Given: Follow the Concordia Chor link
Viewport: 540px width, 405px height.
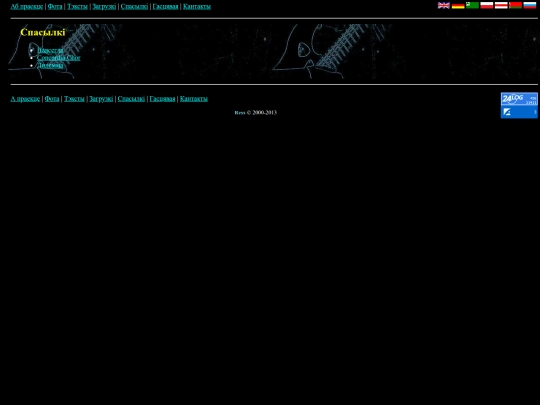Looking at the screenshot, I should (x=59, y=58).
